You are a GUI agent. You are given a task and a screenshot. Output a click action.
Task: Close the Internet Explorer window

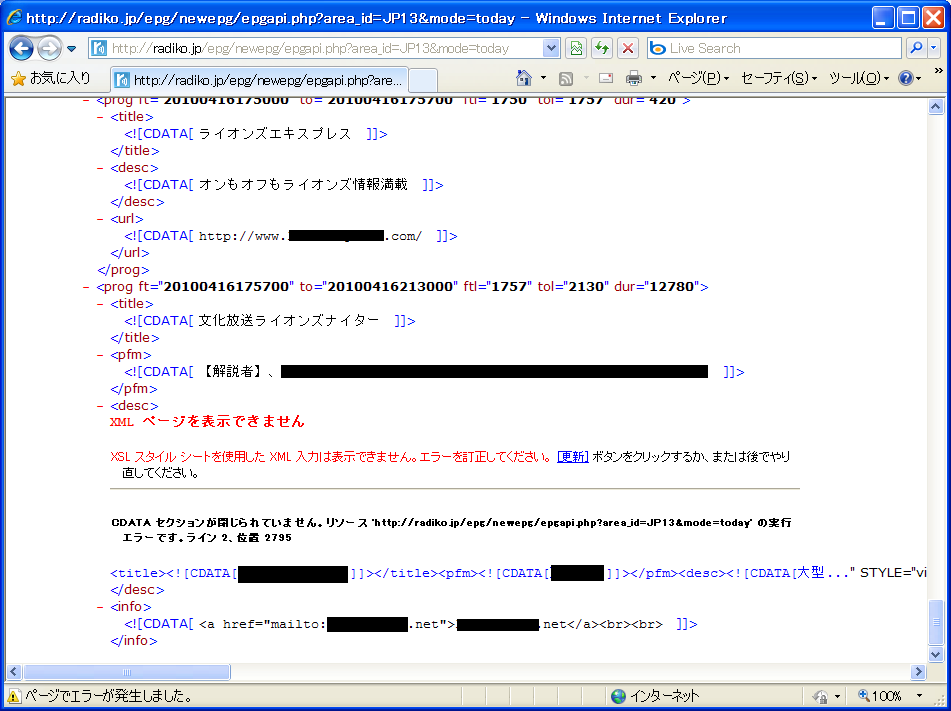933,18
